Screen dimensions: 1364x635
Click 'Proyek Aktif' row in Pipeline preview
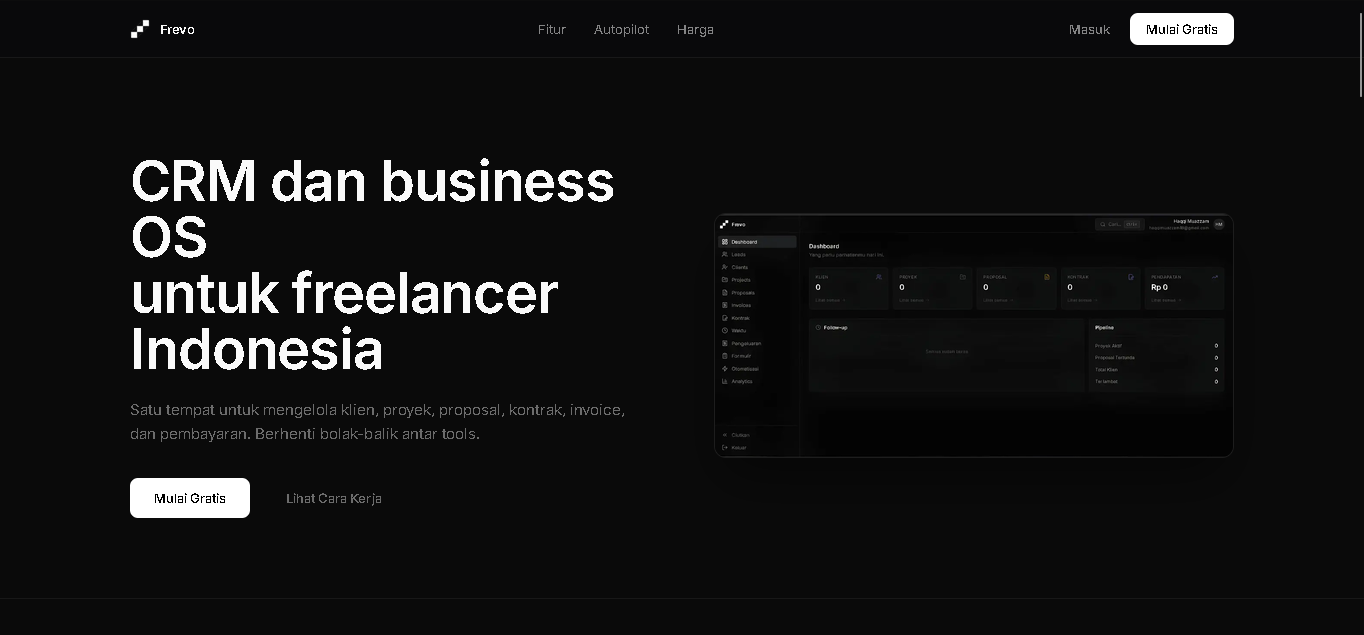click(1156, 346)
